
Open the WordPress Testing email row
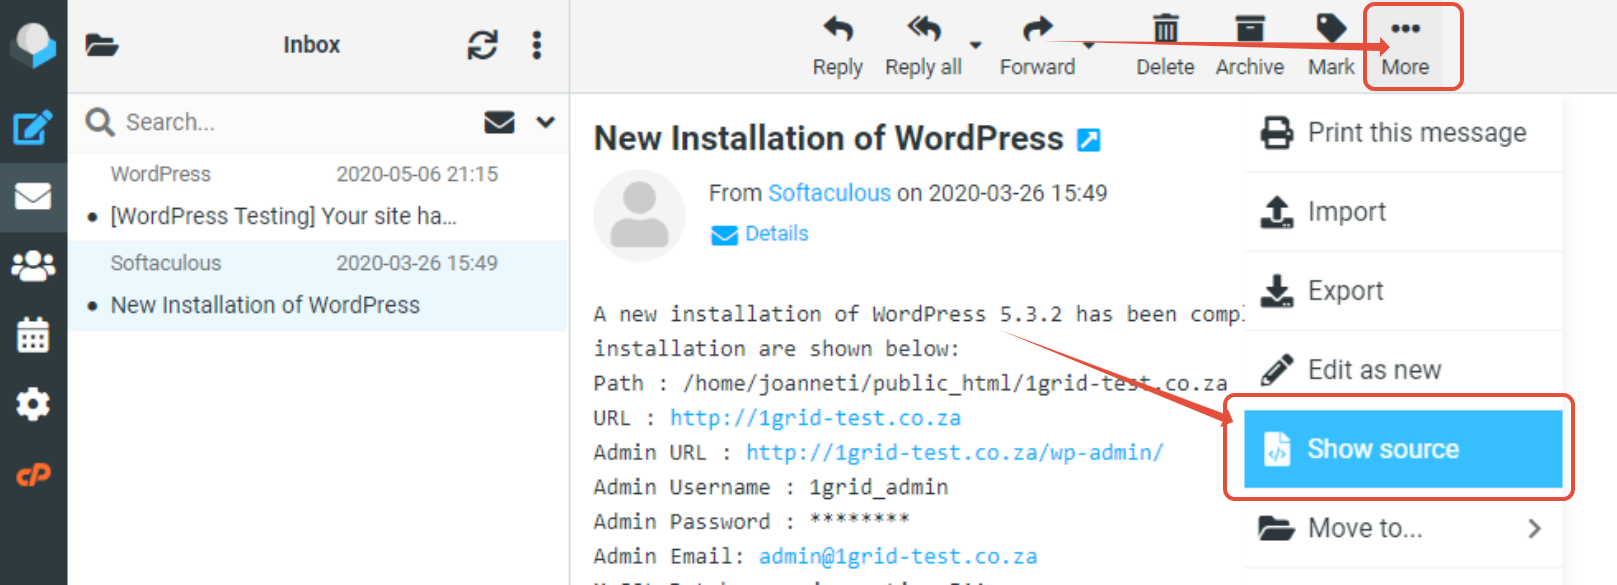click(x=318, y=196)
